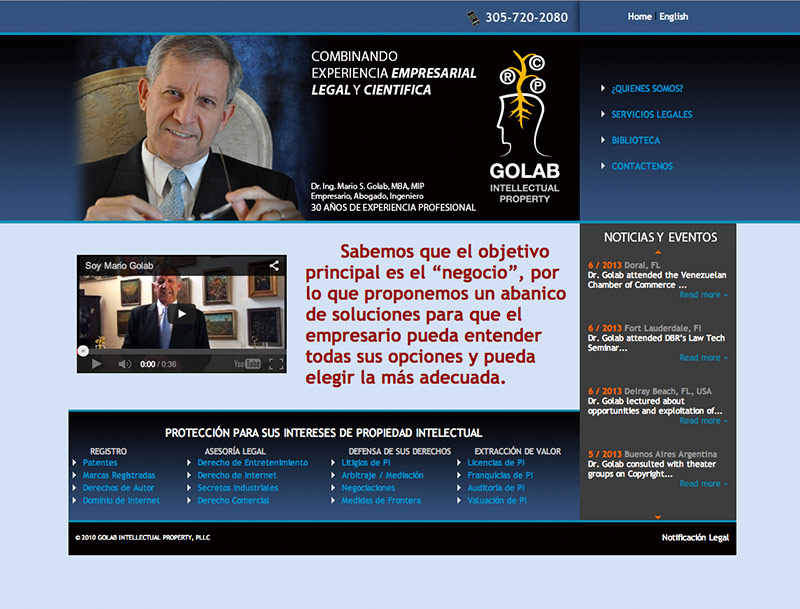800x609 pixels.
Task: Open the Derechos de Autor link
Action: [118, 488]
